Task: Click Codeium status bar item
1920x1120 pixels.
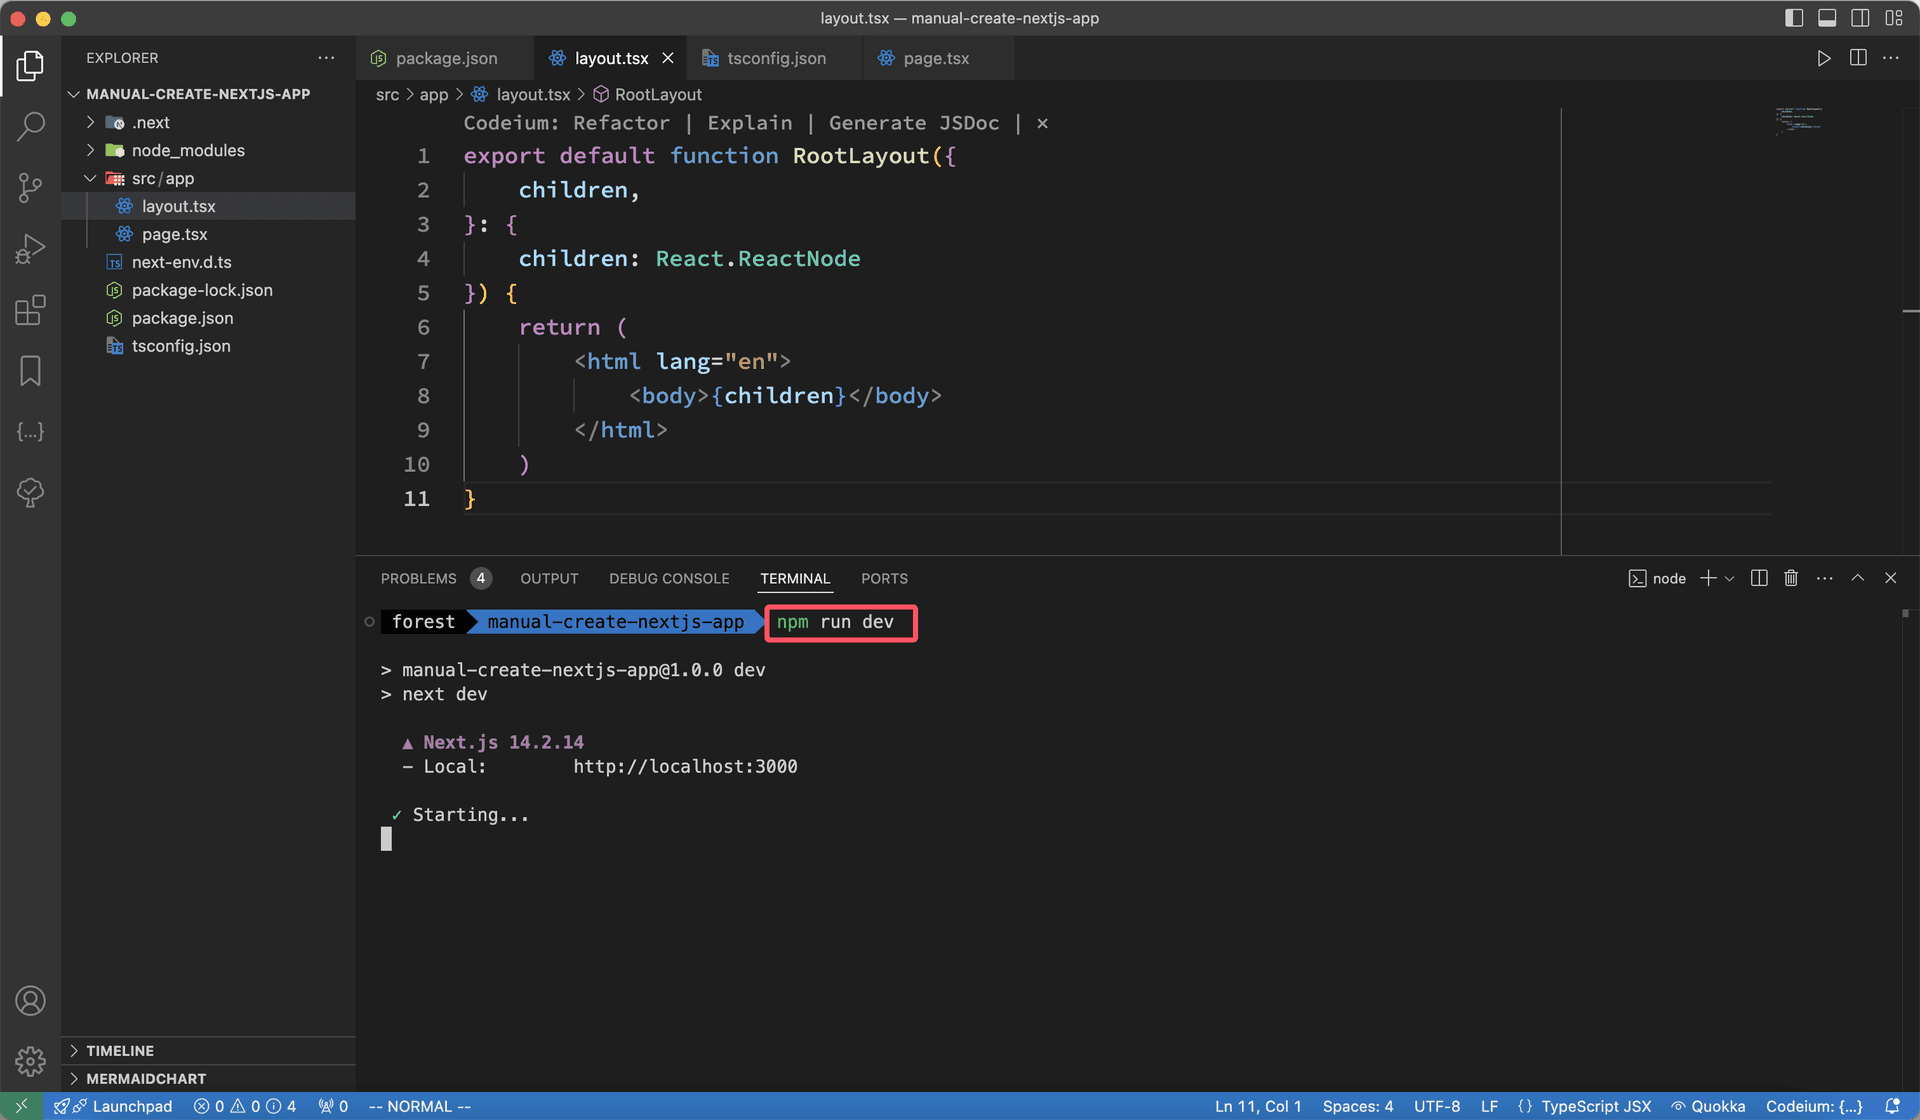Action: 1813,1106
